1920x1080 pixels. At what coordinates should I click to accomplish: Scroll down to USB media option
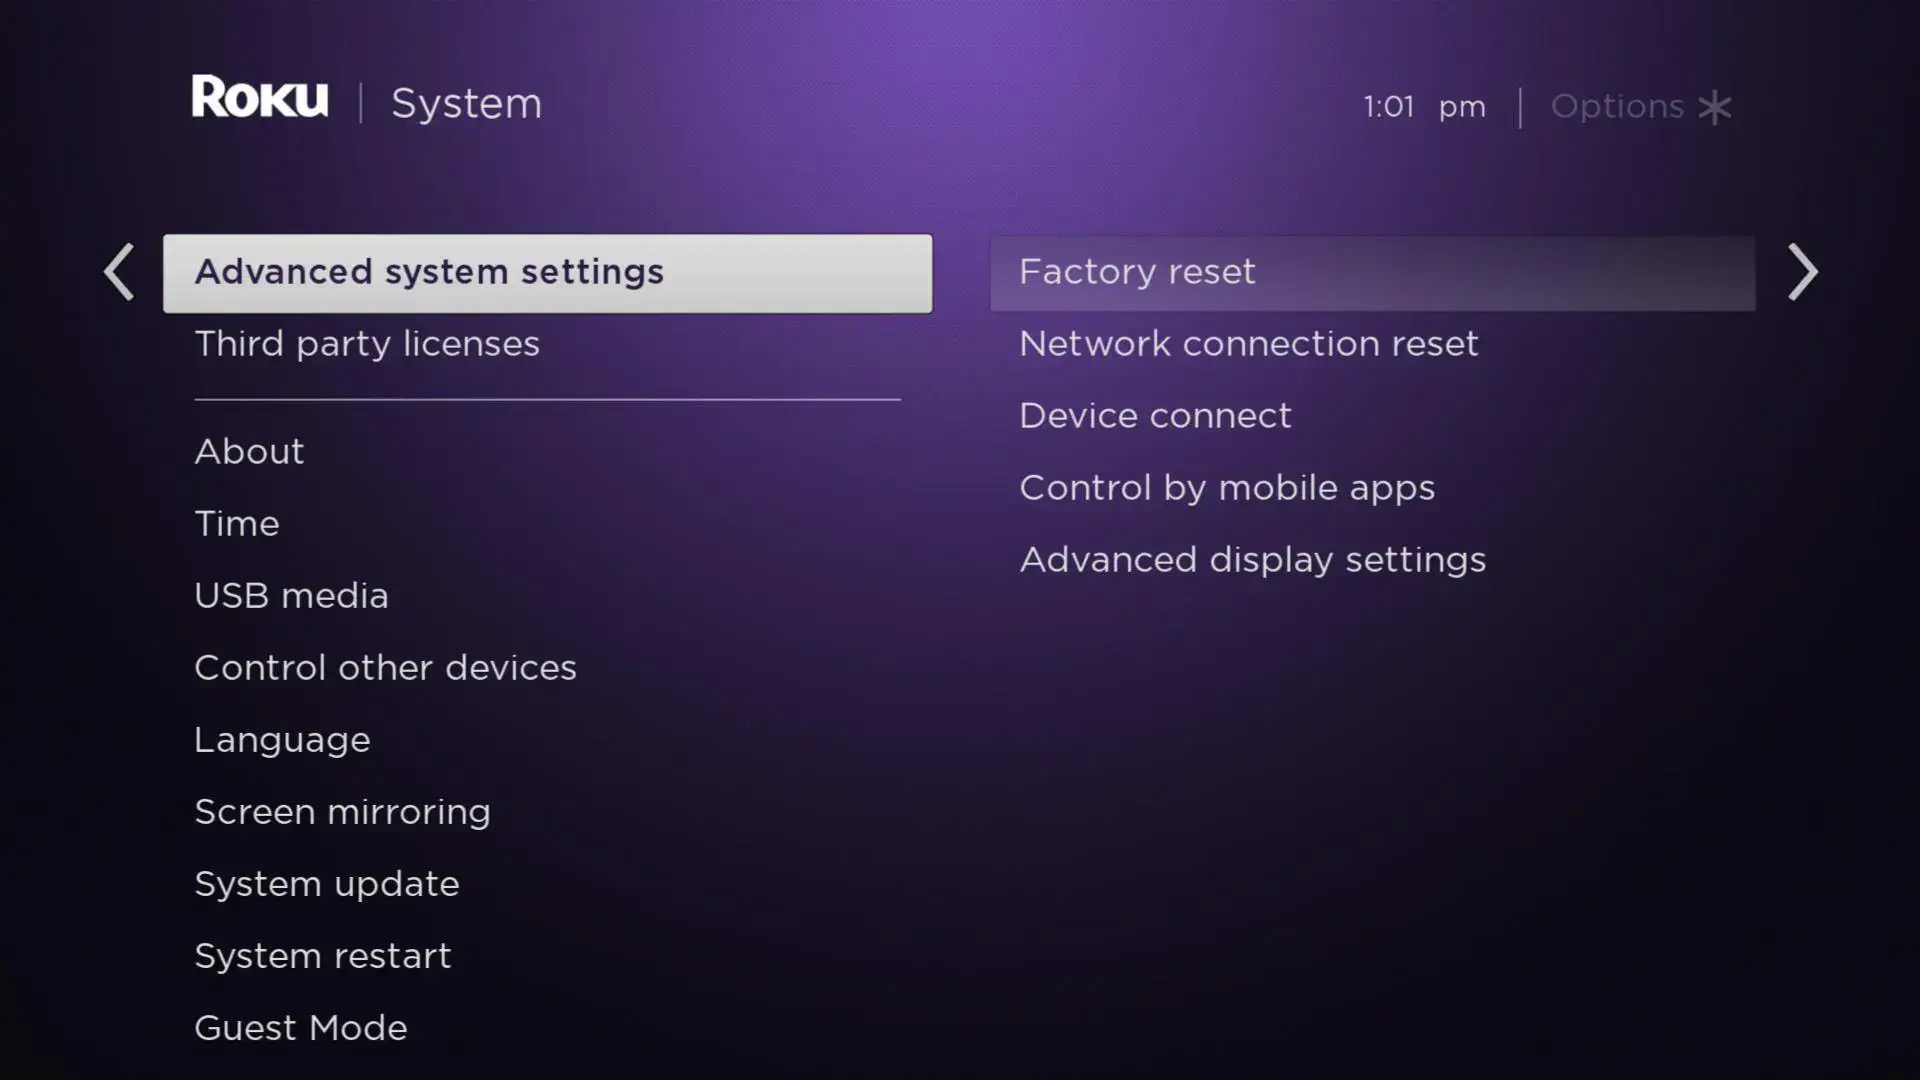click(x=291, y=596)
